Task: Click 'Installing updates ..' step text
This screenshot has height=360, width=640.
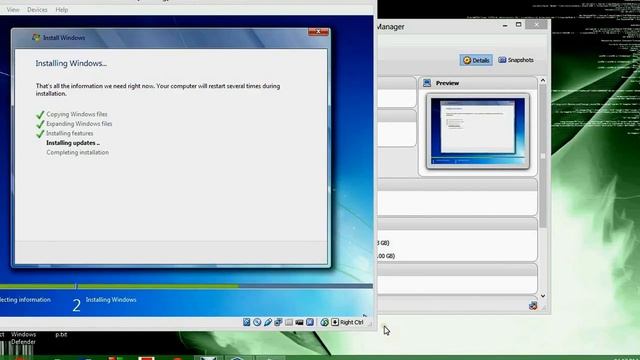Action: (73, 143)
